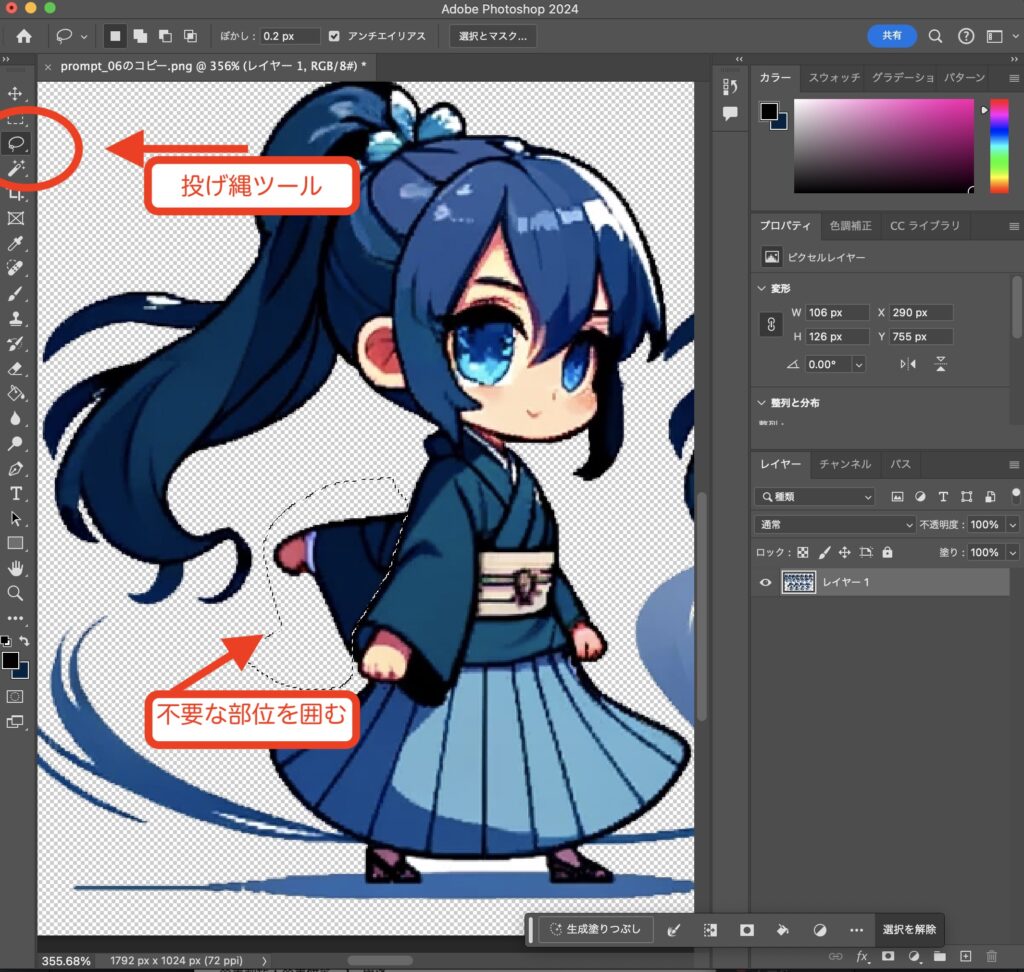The width and height of the screenshot is (1024, 972).
Task: Select the Paint Bucket tool
Action: pos(16,393)
